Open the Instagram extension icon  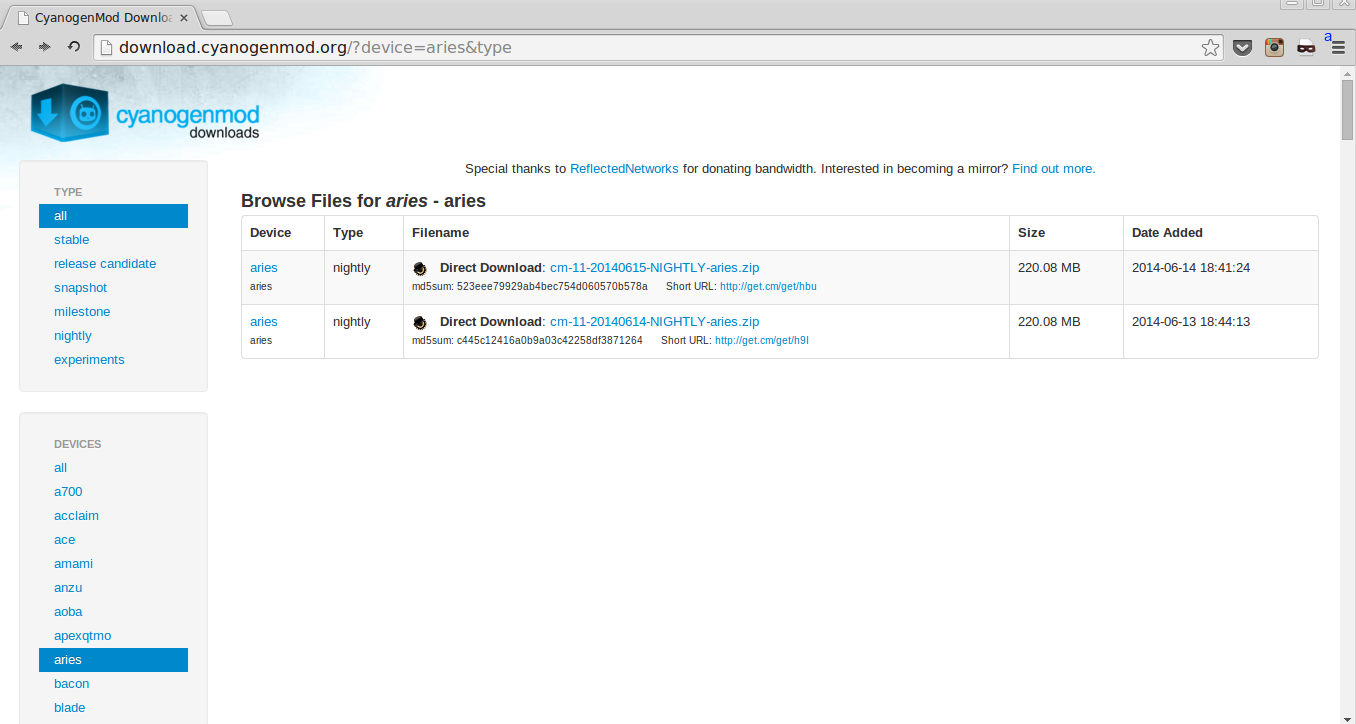tap(1274, 47)
